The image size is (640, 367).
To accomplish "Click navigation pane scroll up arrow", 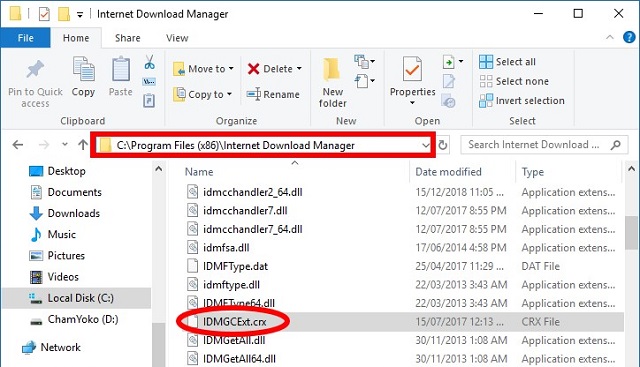I will tap(159, 169).
